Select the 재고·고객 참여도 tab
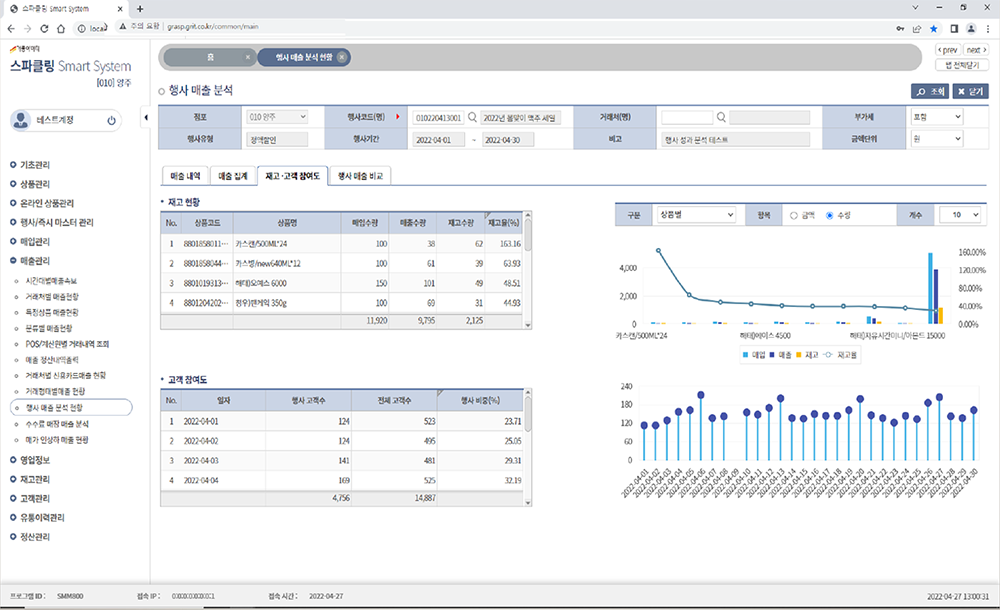 (293, 176)
